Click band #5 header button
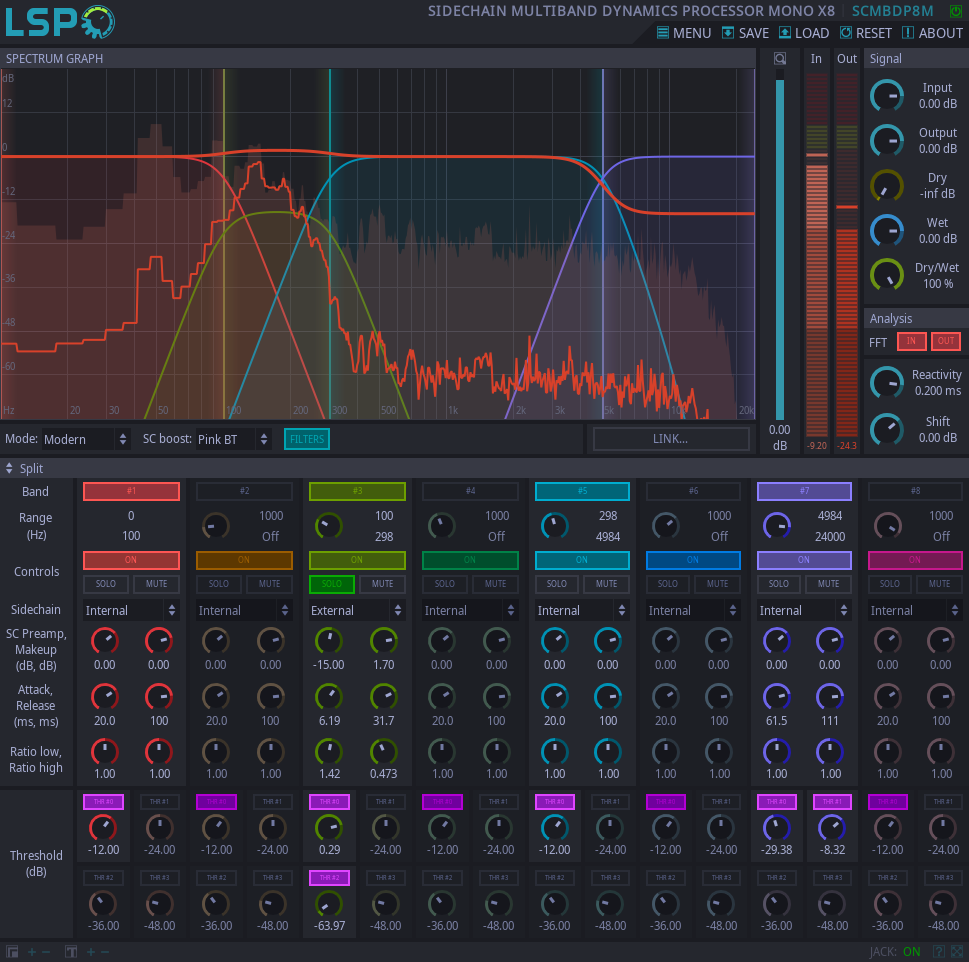This screenshot has width=969, height=962. point(582,491)
